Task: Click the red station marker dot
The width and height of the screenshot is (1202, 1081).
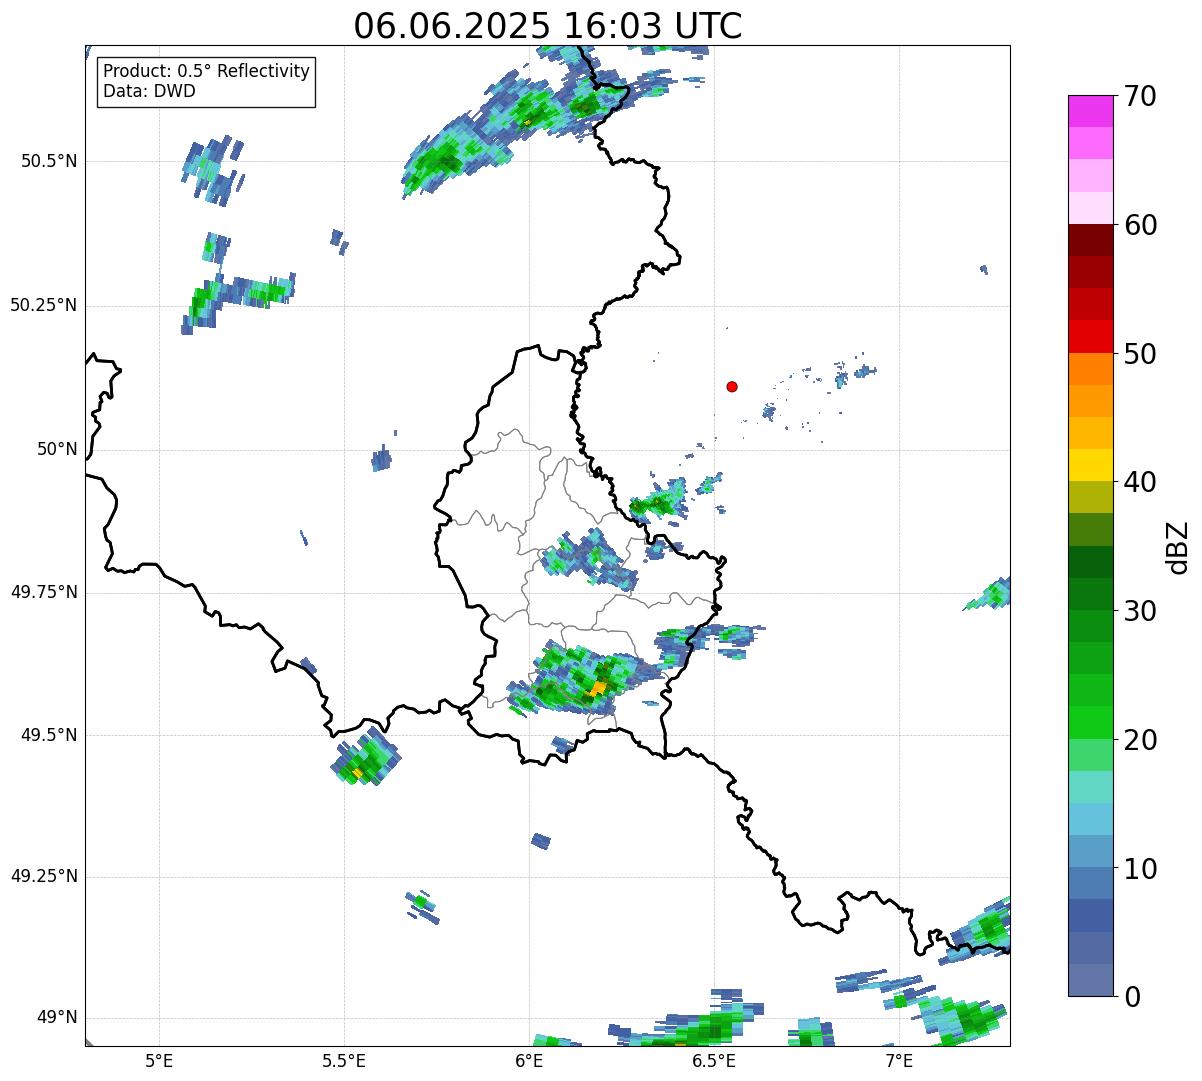Action: [x=732, y=386]
